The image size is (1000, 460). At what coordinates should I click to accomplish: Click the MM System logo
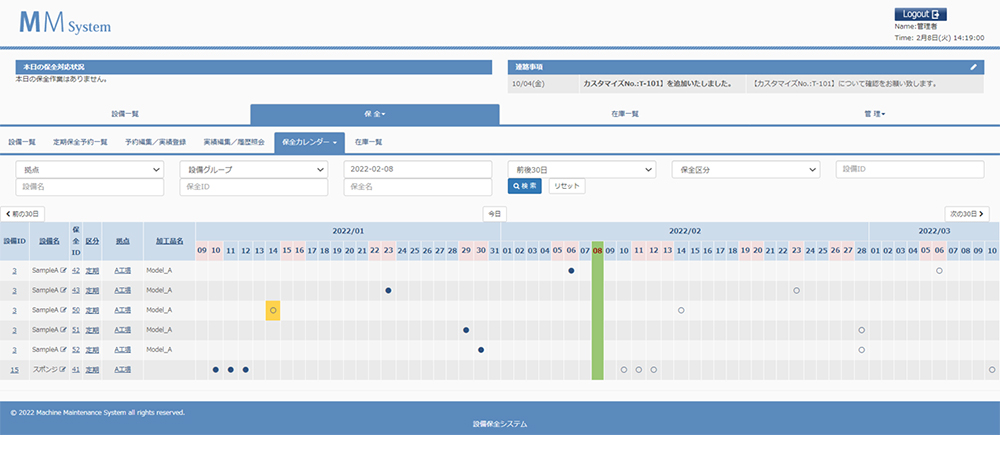click(x=65, y=24)
